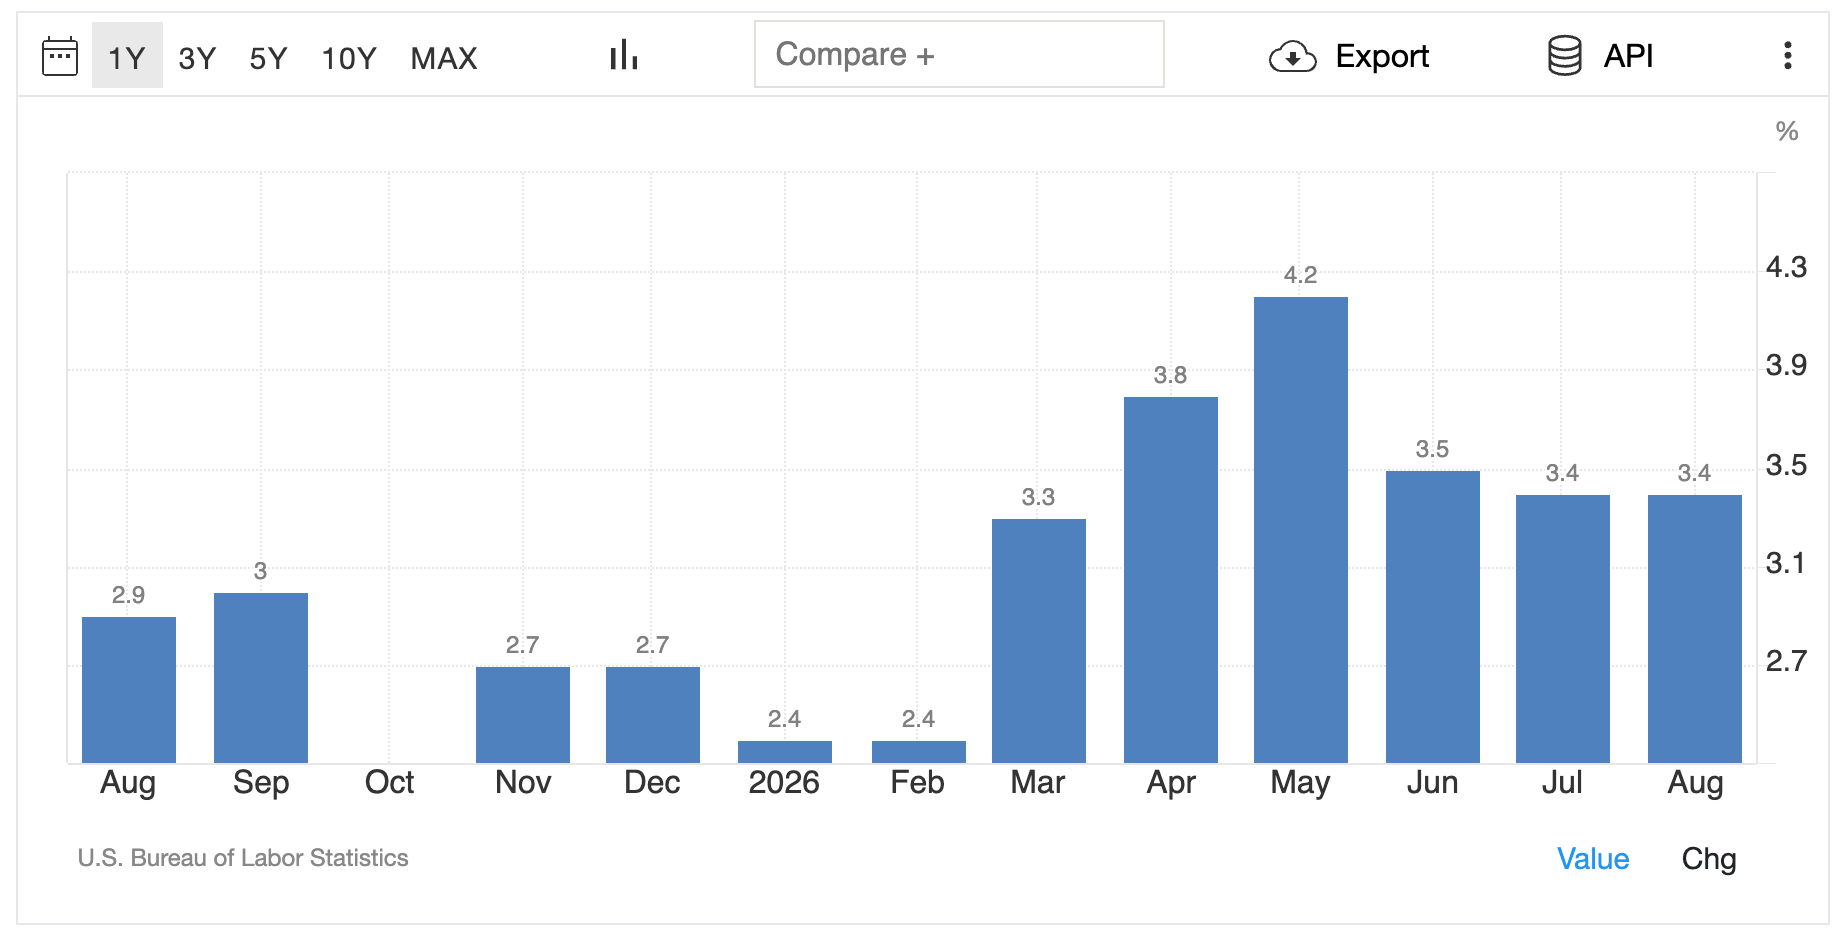Click the 2026 bar labeled 2.4
Viewport: 1846px width, 936px height.
point(785,752)
